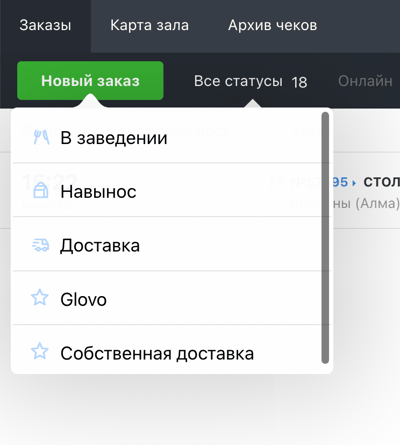Click the fork and knife icon
Image resolution: width=400 pixels, height=445 pixels.
click(41, 137)
